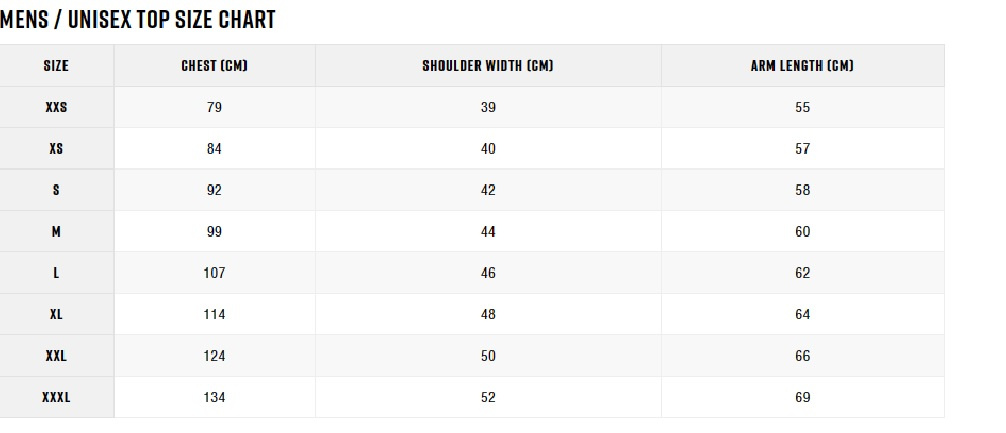Viewport: 1006px width, 433px height.
Task: Select the XXS size row label
Action: [56, 107]
